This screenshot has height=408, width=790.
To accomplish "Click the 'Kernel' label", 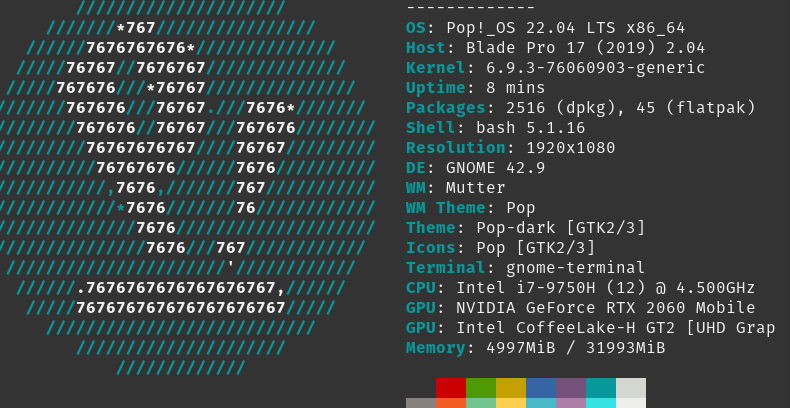I will point(436,67).
